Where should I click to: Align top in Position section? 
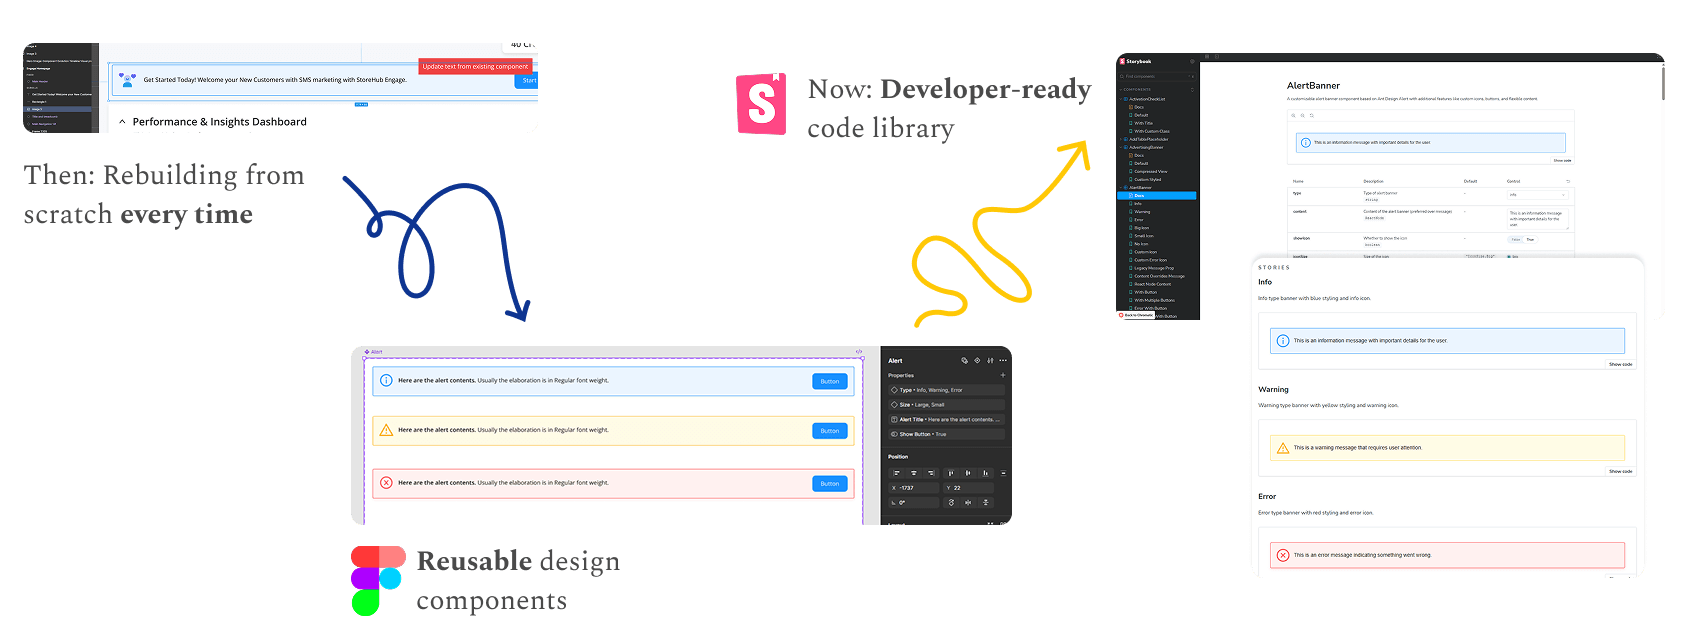point(951,473)
